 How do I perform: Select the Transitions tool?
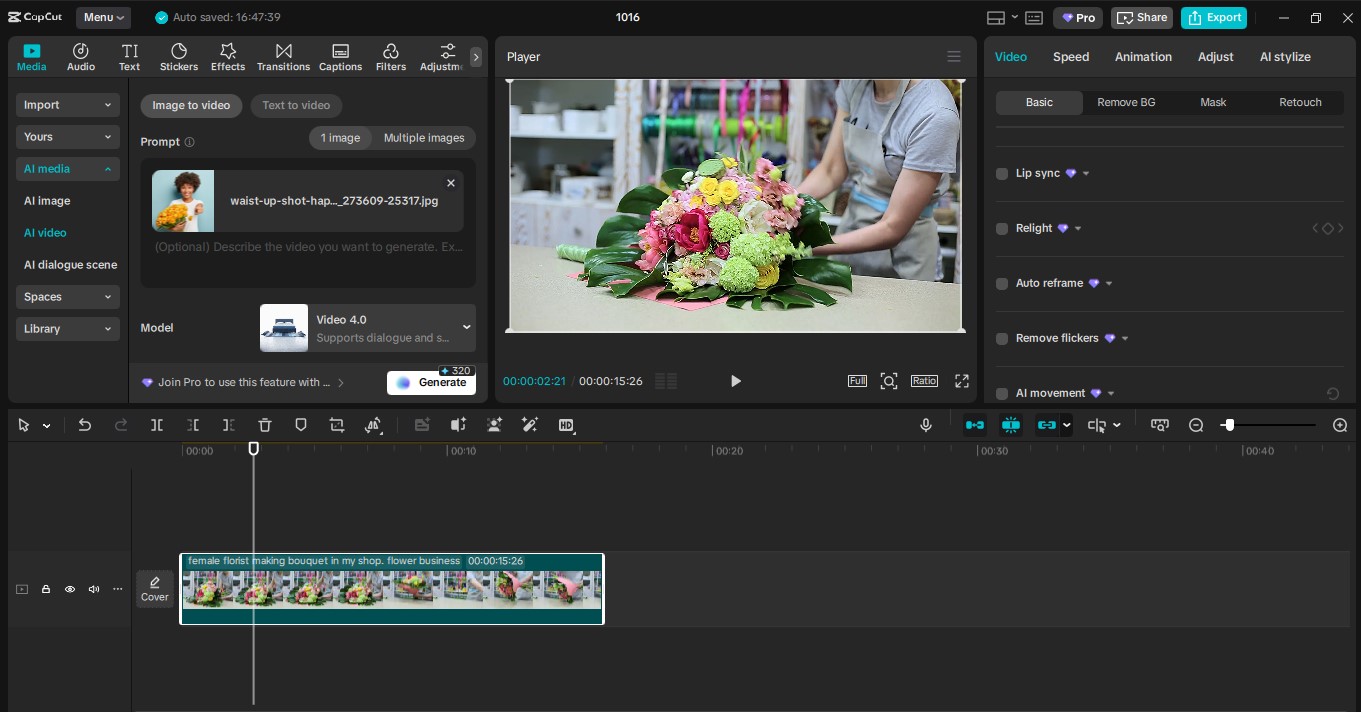tap(283, 56)
